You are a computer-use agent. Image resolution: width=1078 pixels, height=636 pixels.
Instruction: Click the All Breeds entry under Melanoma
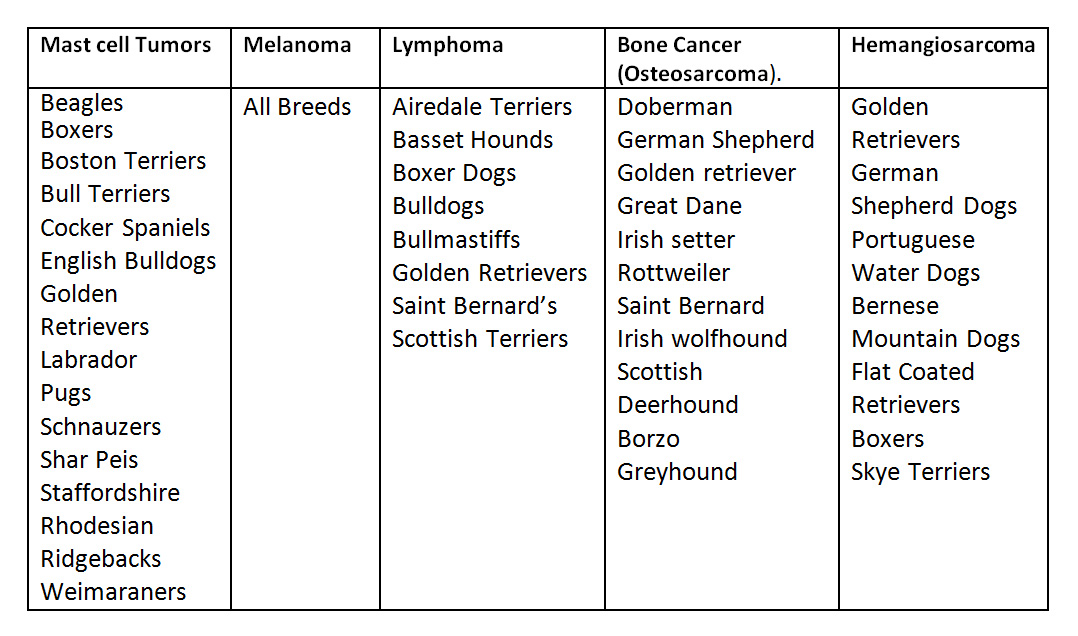click(297, 107)
